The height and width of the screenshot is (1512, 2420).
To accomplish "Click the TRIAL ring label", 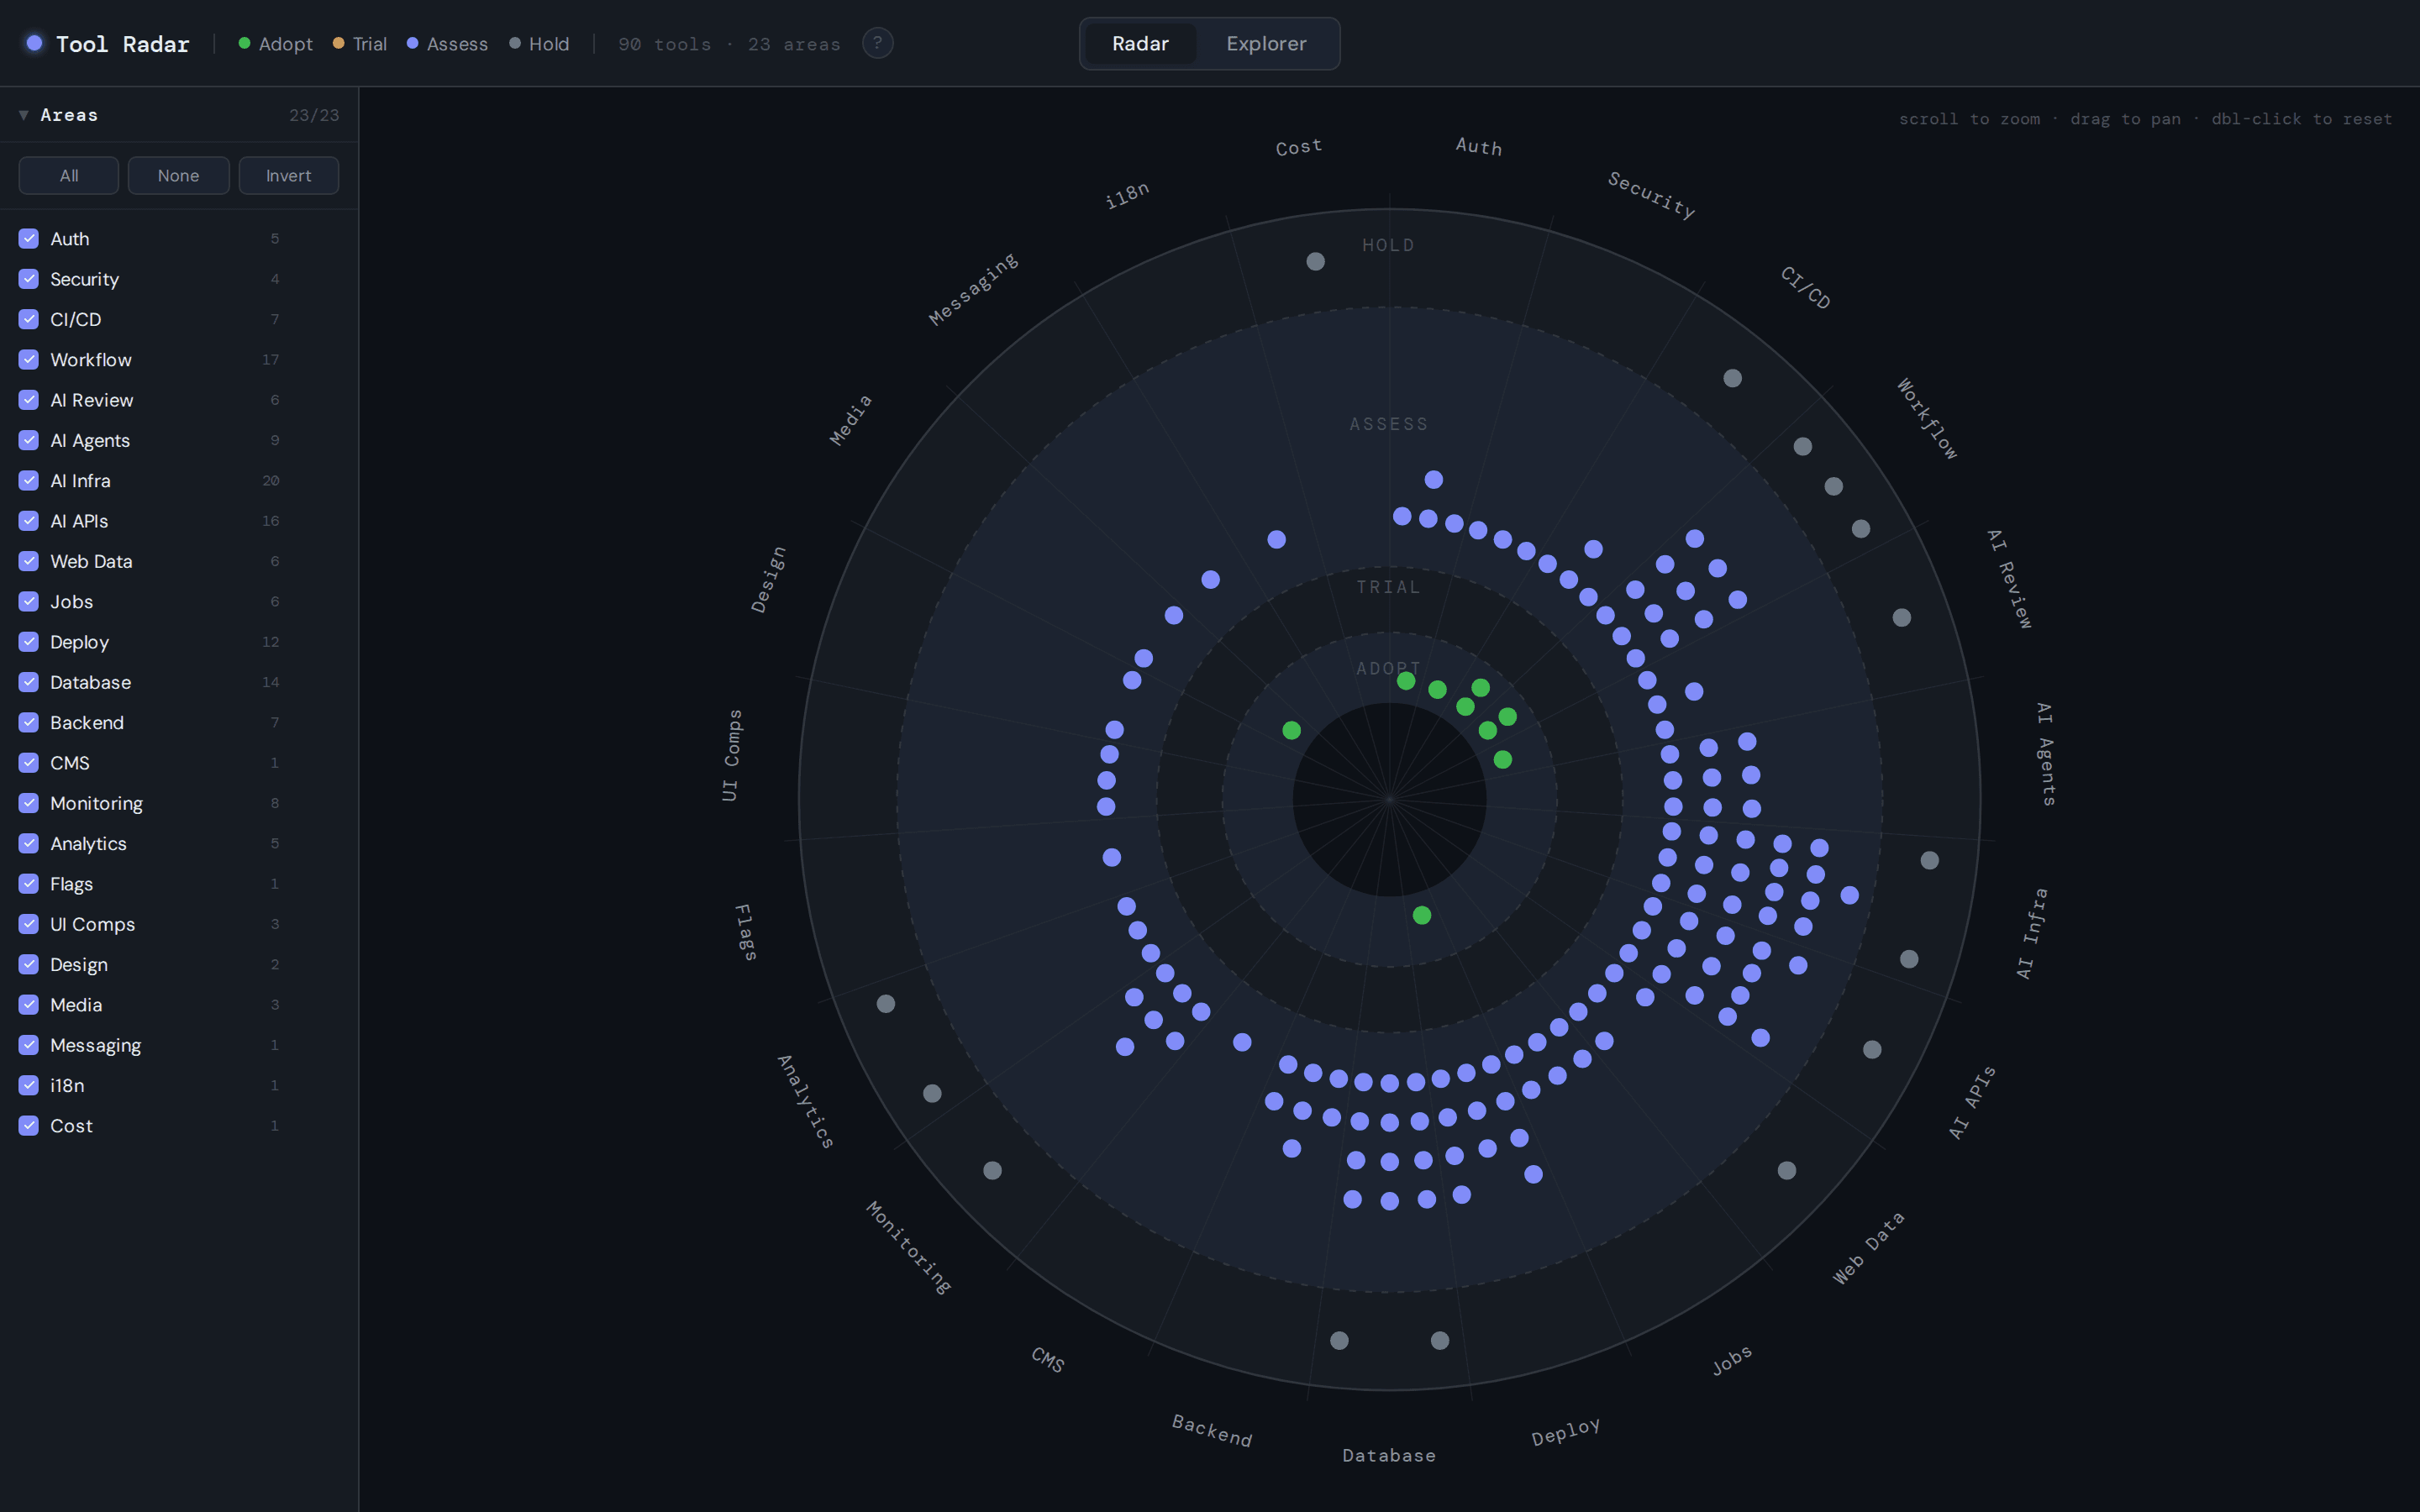I will click(1388, 587).
